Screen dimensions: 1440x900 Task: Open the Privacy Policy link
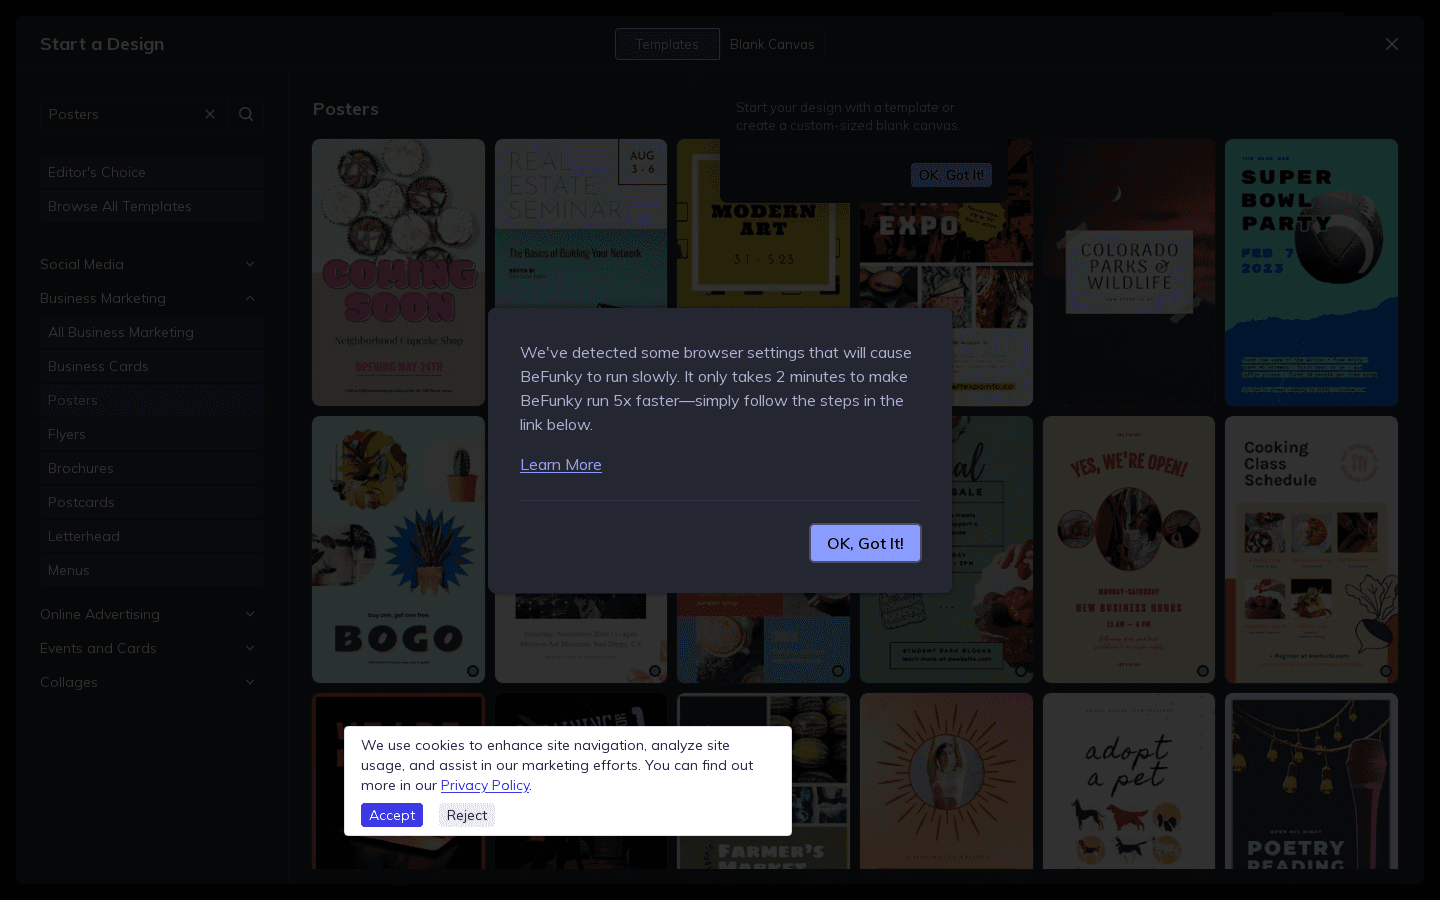pyautogui.click(x=485, y=785)
